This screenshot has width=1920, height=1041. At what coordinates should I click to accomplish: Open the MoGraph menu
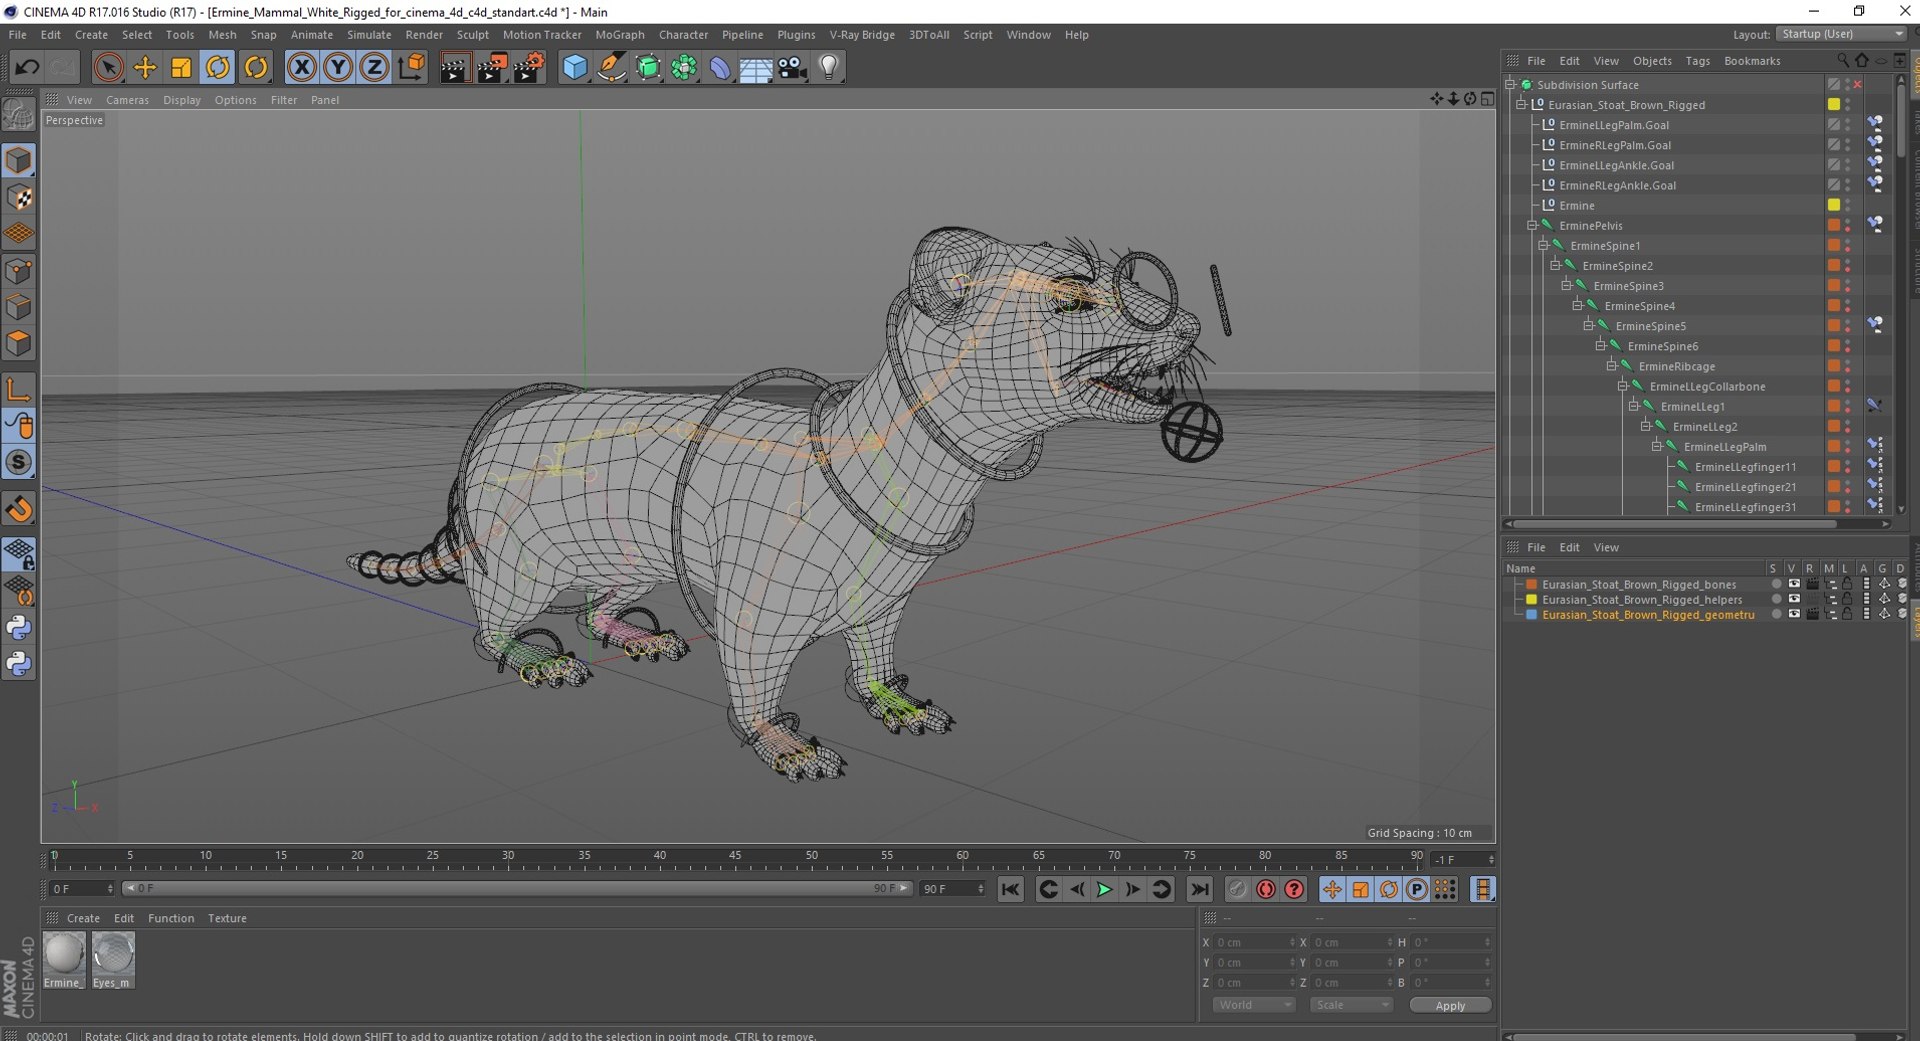[620, 35]
